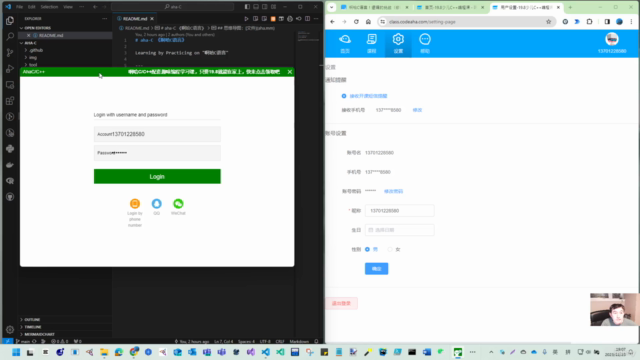The height and width of the screenshot is (360, 640).
Task: Click the change password link
Action: [393, 191]
